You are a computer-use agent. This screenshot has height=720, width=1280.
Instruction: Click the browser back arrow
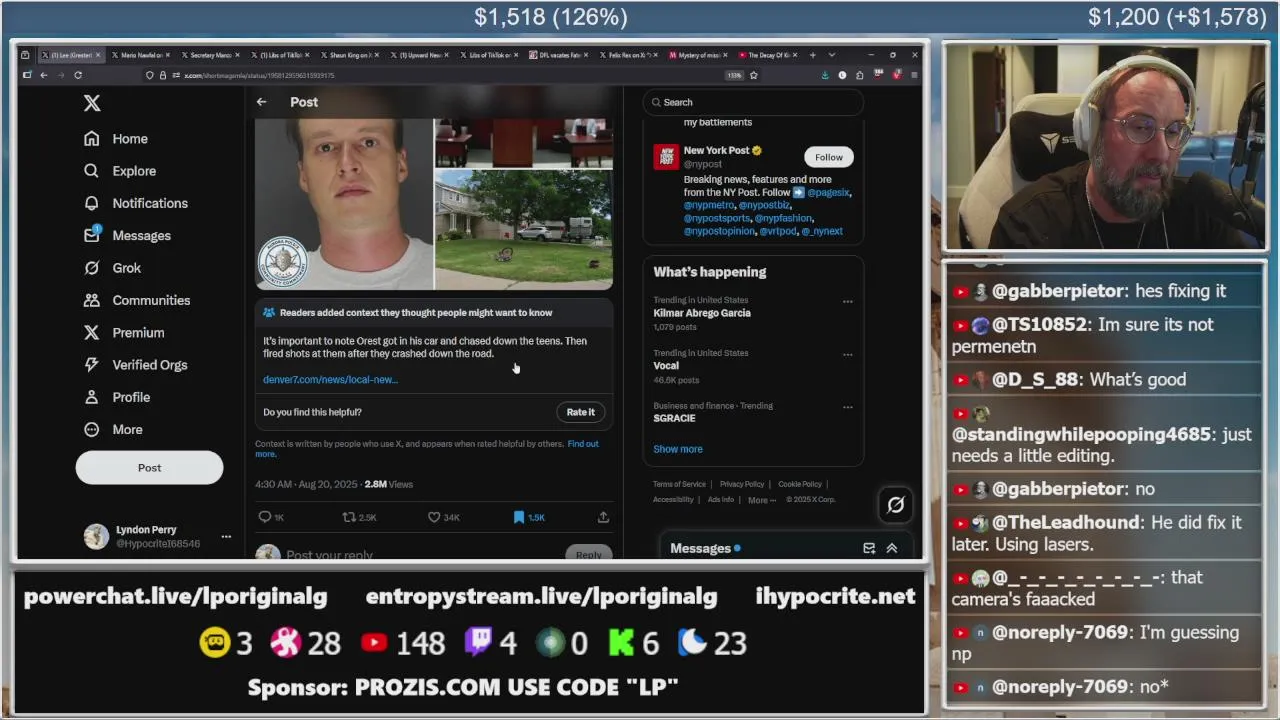pyautogui.click(x=44, y=75)
